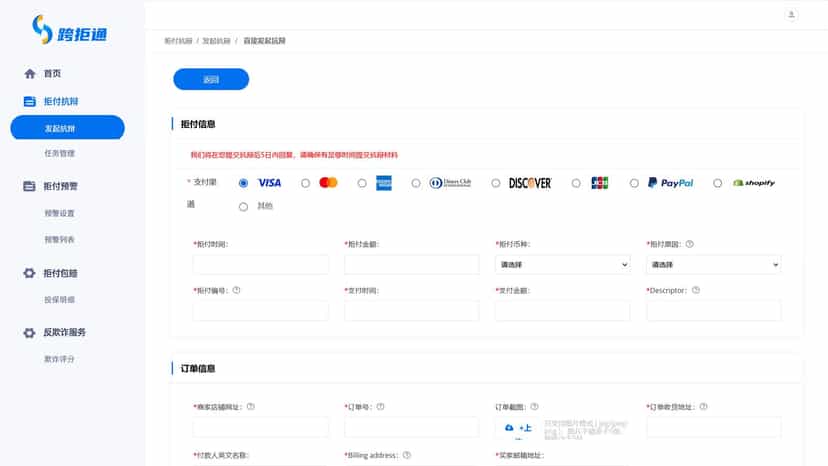The width and height of the screenshot is (828, 466).
Task: Click the DISCOVER logo
Action: tap(530, 183)
